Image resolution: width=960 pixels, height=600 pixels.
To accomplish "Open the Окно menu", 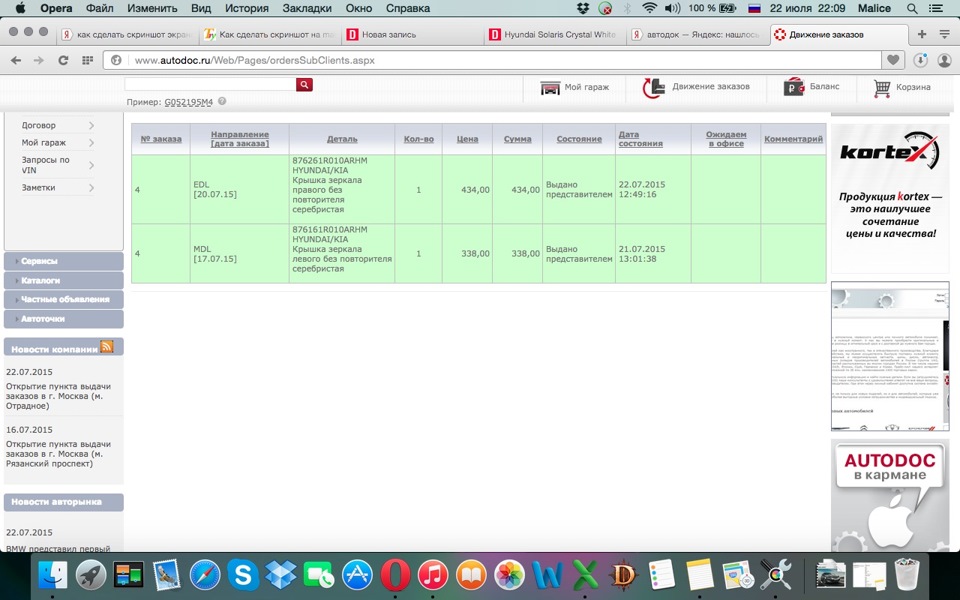I will [358, 9].
